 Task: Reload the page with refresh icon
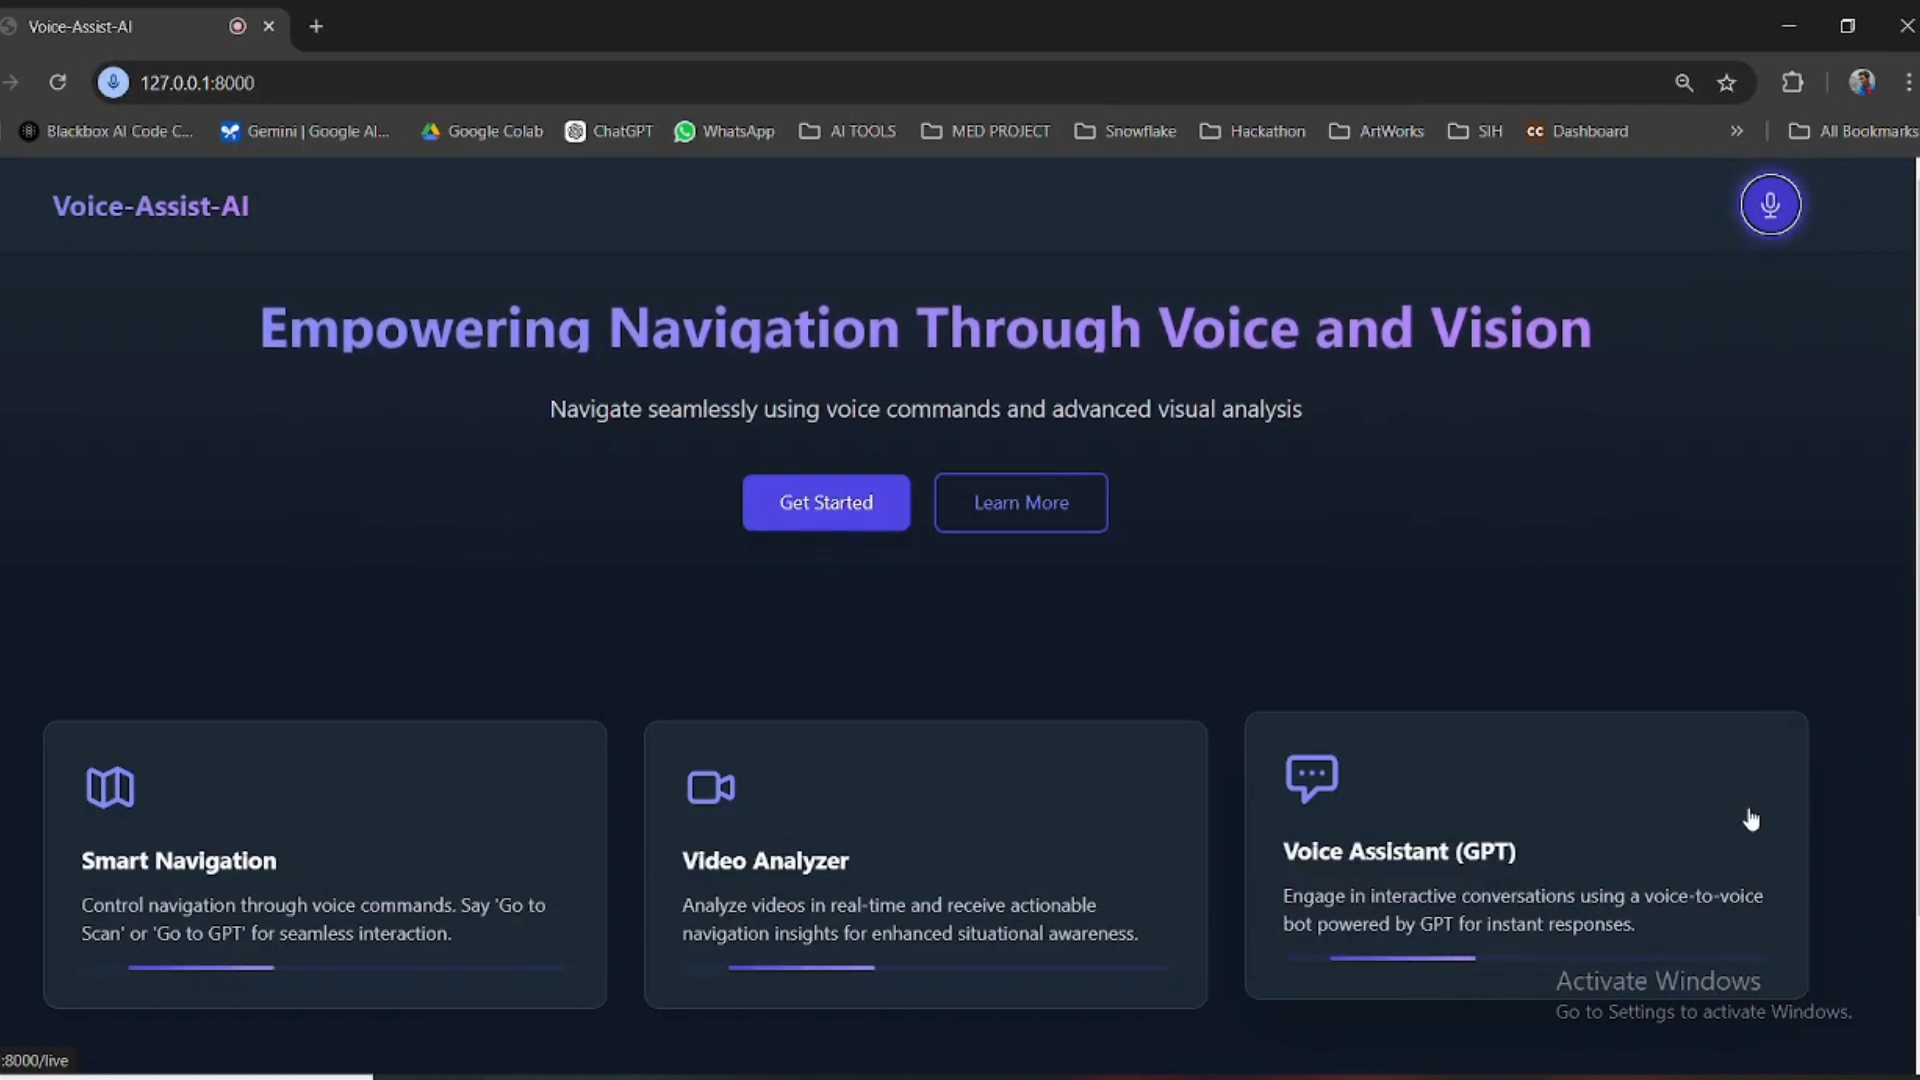coord(58,83)
